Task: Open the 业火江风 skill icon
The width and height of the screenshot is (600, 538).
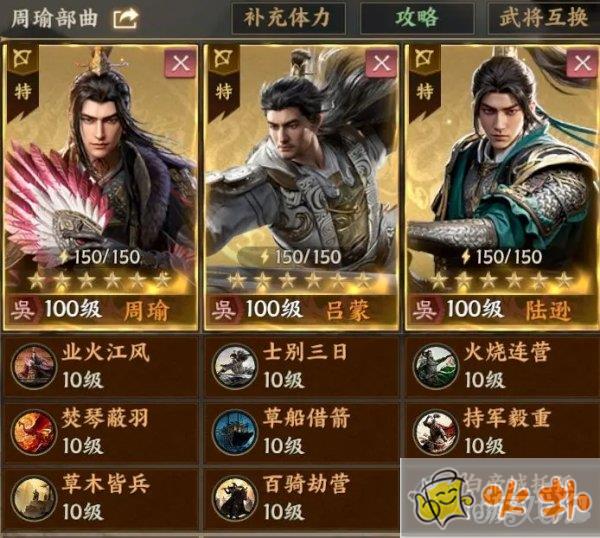Action: tap(33, 366)
